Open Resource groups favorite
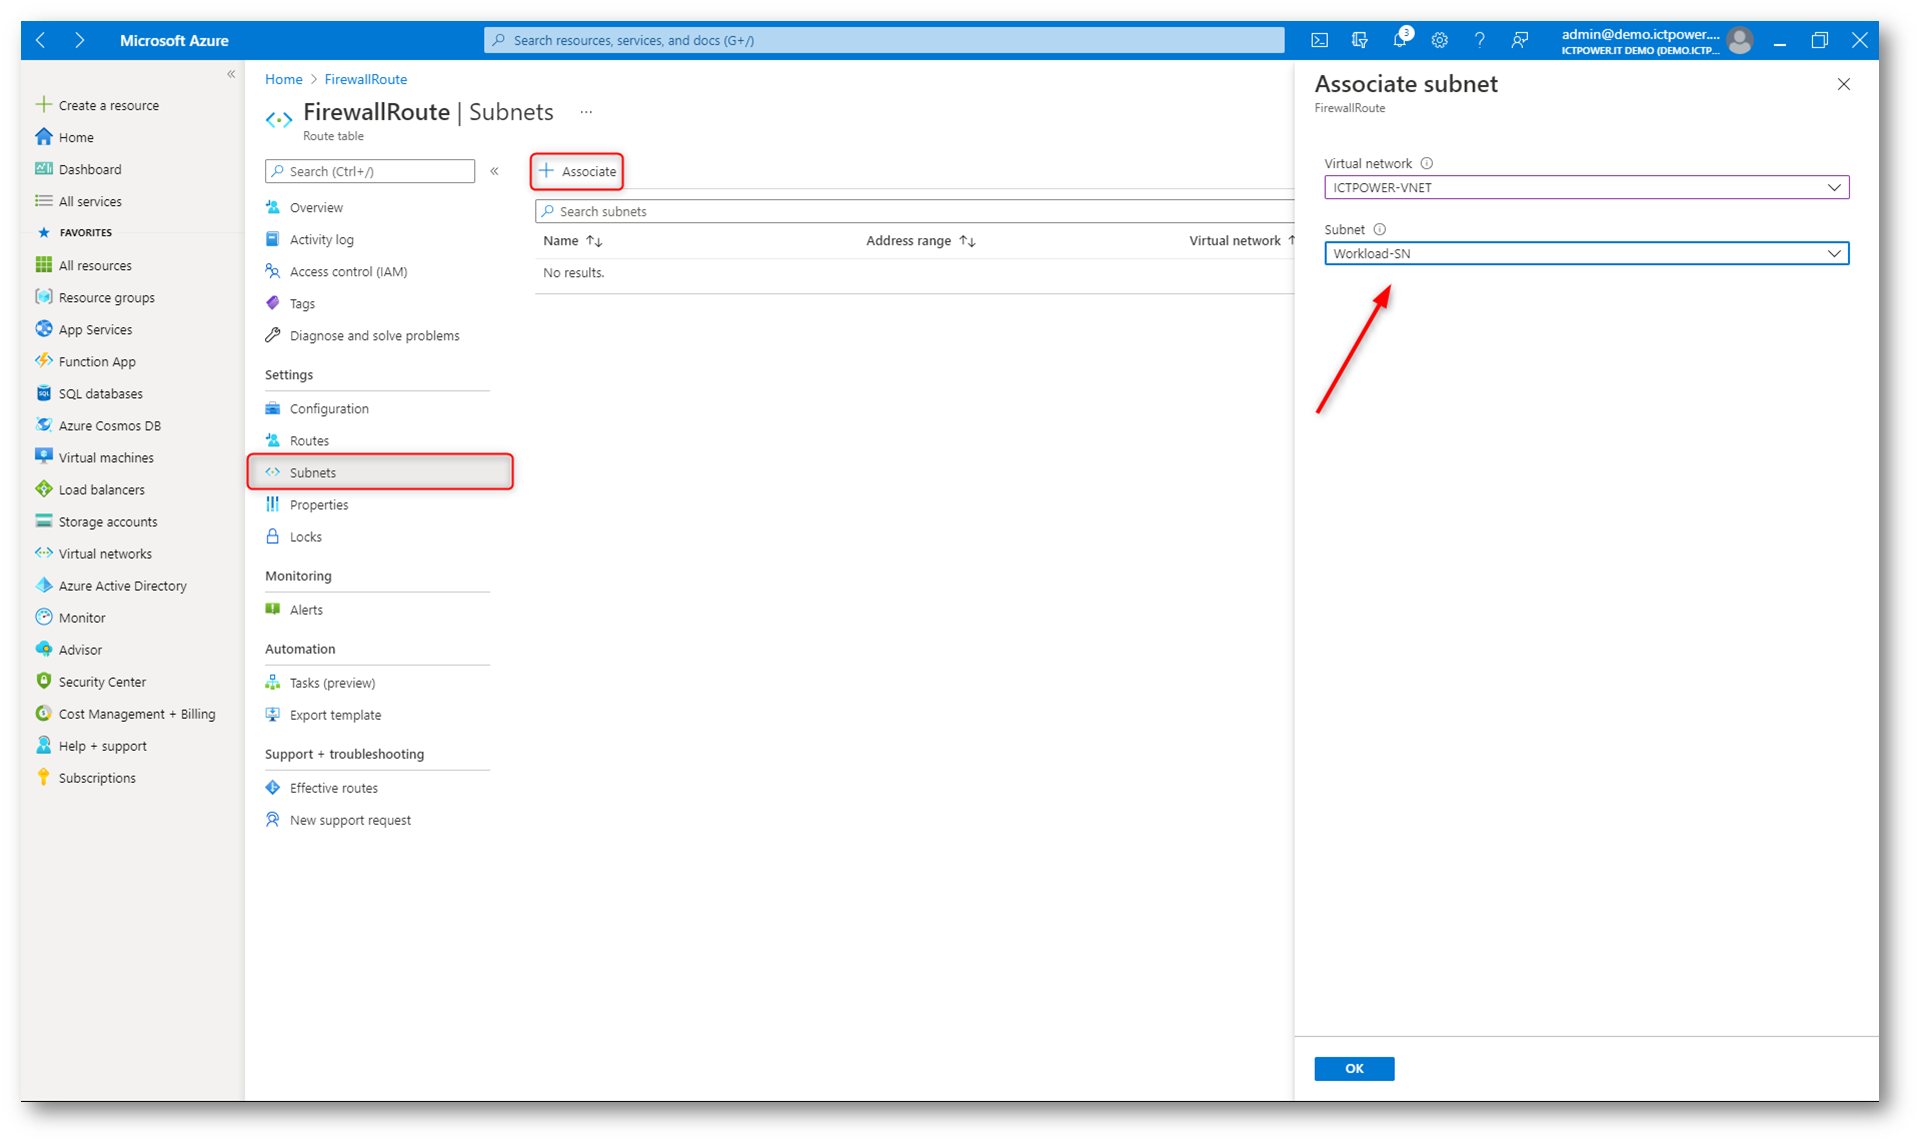1921x1144 pixels. [106, 297]
